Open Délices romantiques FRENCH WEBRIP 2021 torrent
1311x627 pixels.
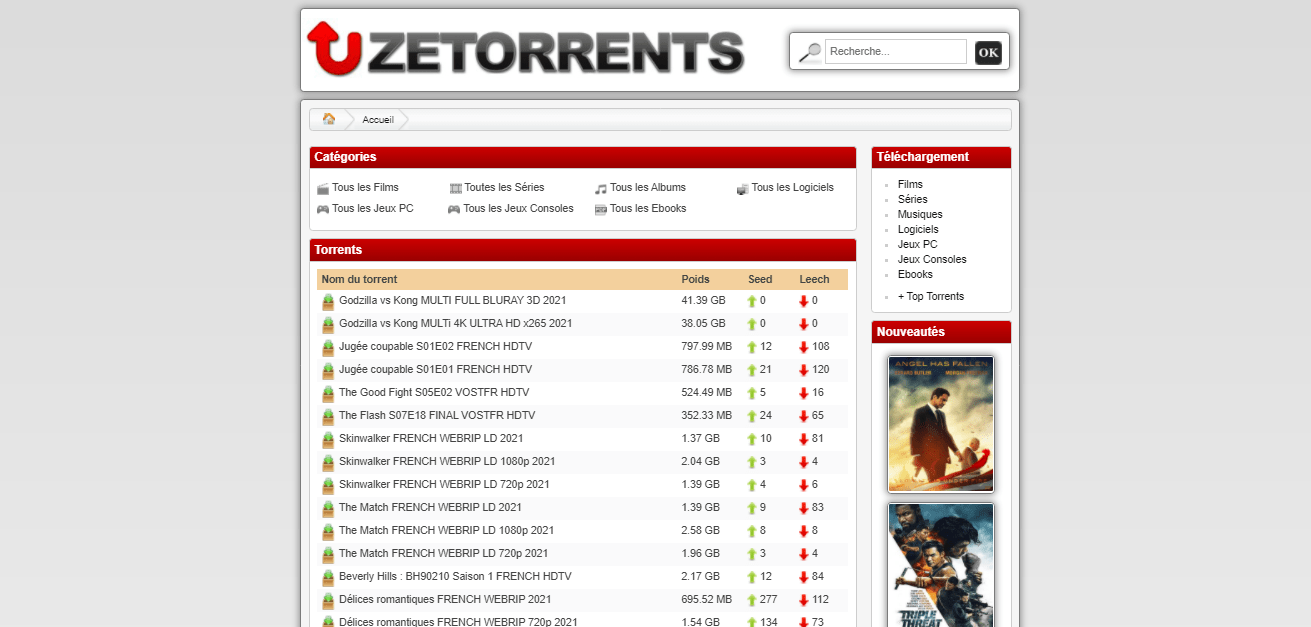[x=445, y=599]
